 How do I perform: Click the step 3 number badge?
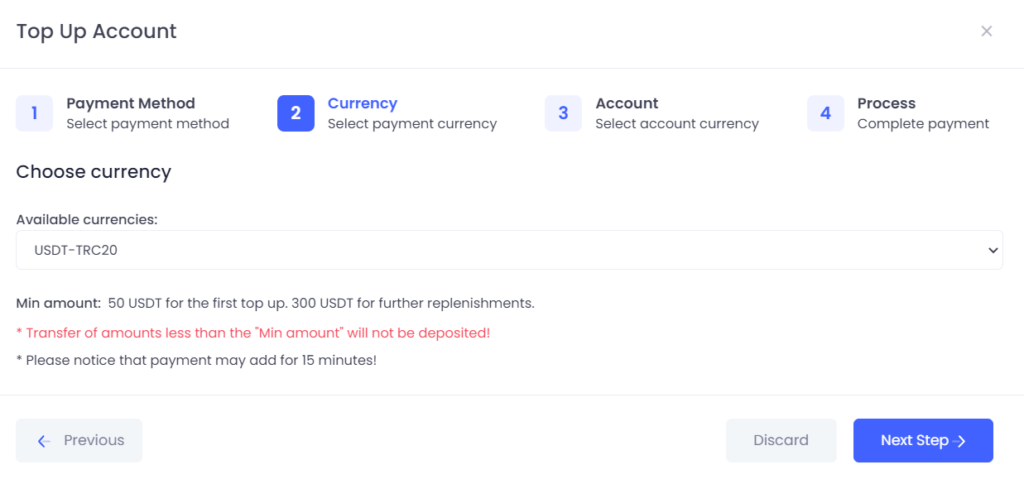(x=563, y=113)
